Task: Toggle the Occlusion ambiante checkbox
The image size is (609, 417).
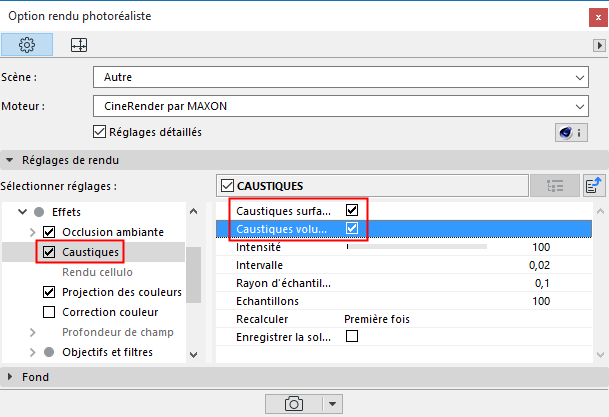Action: pyautogui.click(x=49, y=232)
